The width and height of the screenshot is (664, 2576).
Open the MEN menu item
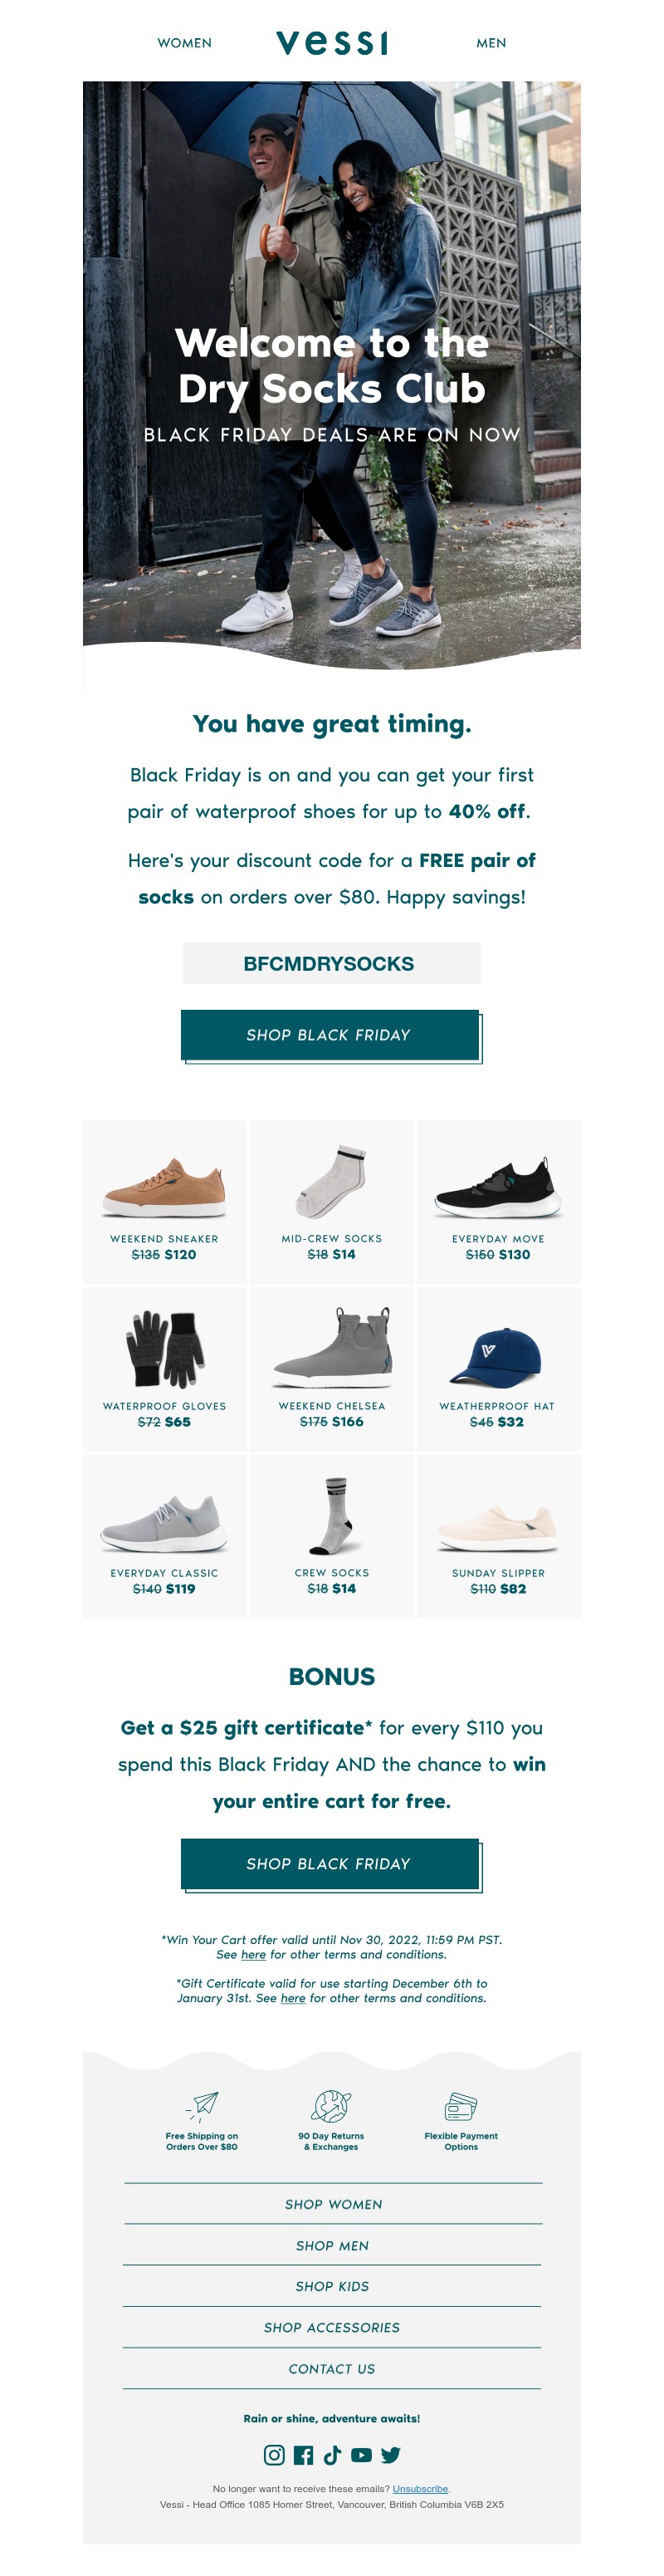coord(491,43)
